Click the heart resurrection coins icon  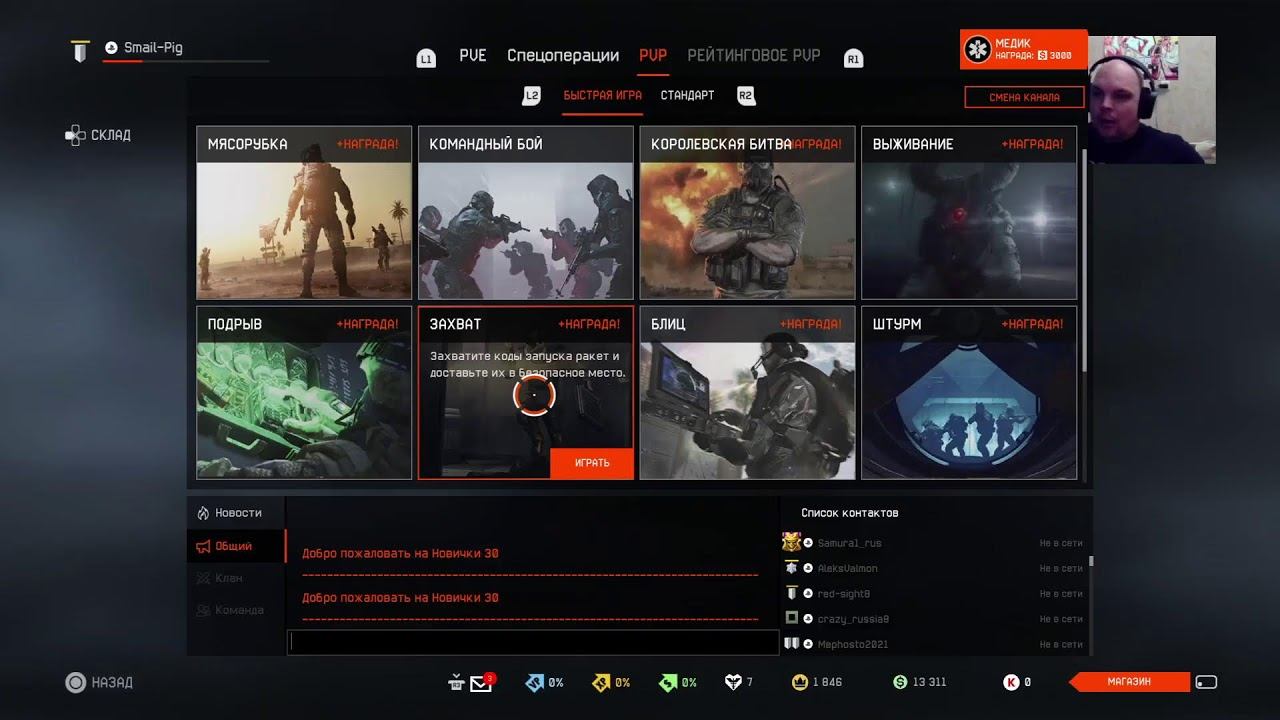tap(733, 682)
